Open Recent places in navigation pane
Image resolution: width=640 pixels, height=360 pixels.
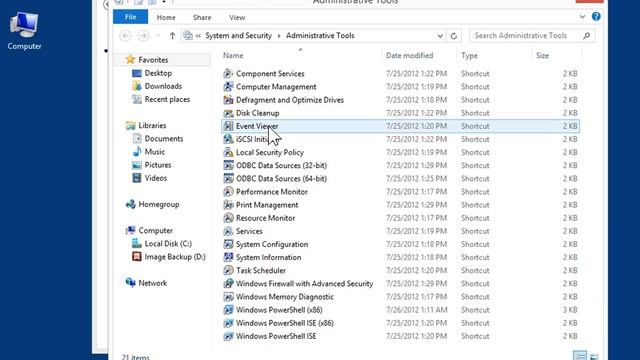pos(167,99)
